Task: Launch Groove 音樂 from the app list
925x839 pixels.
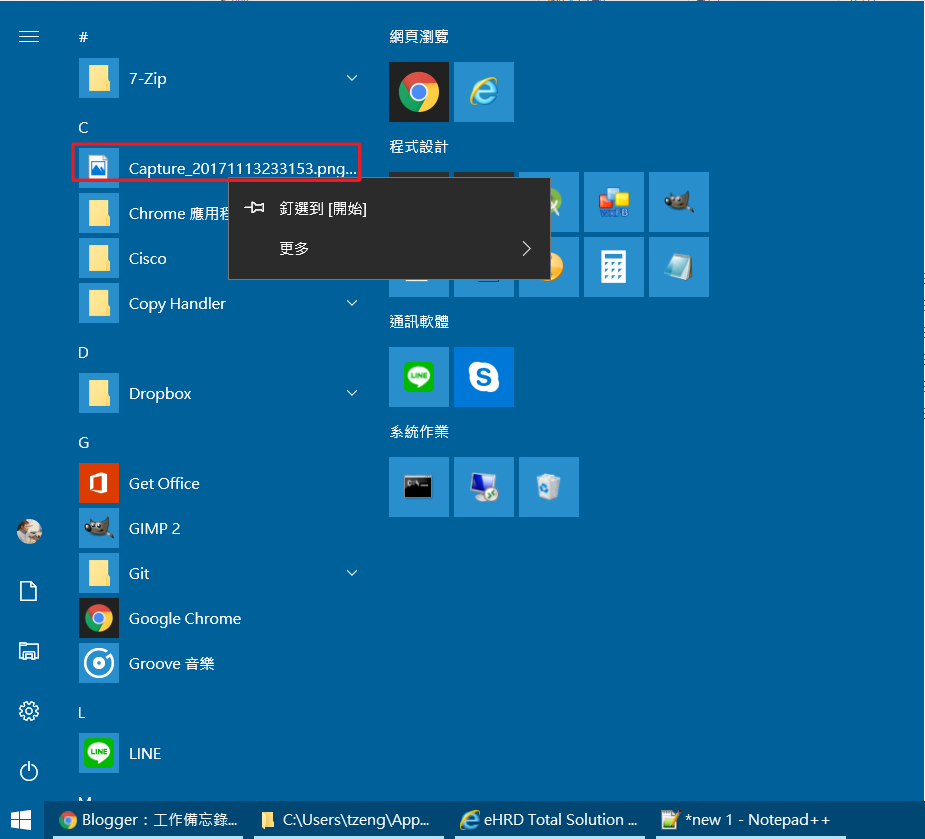Action: (x=171, y=663)
